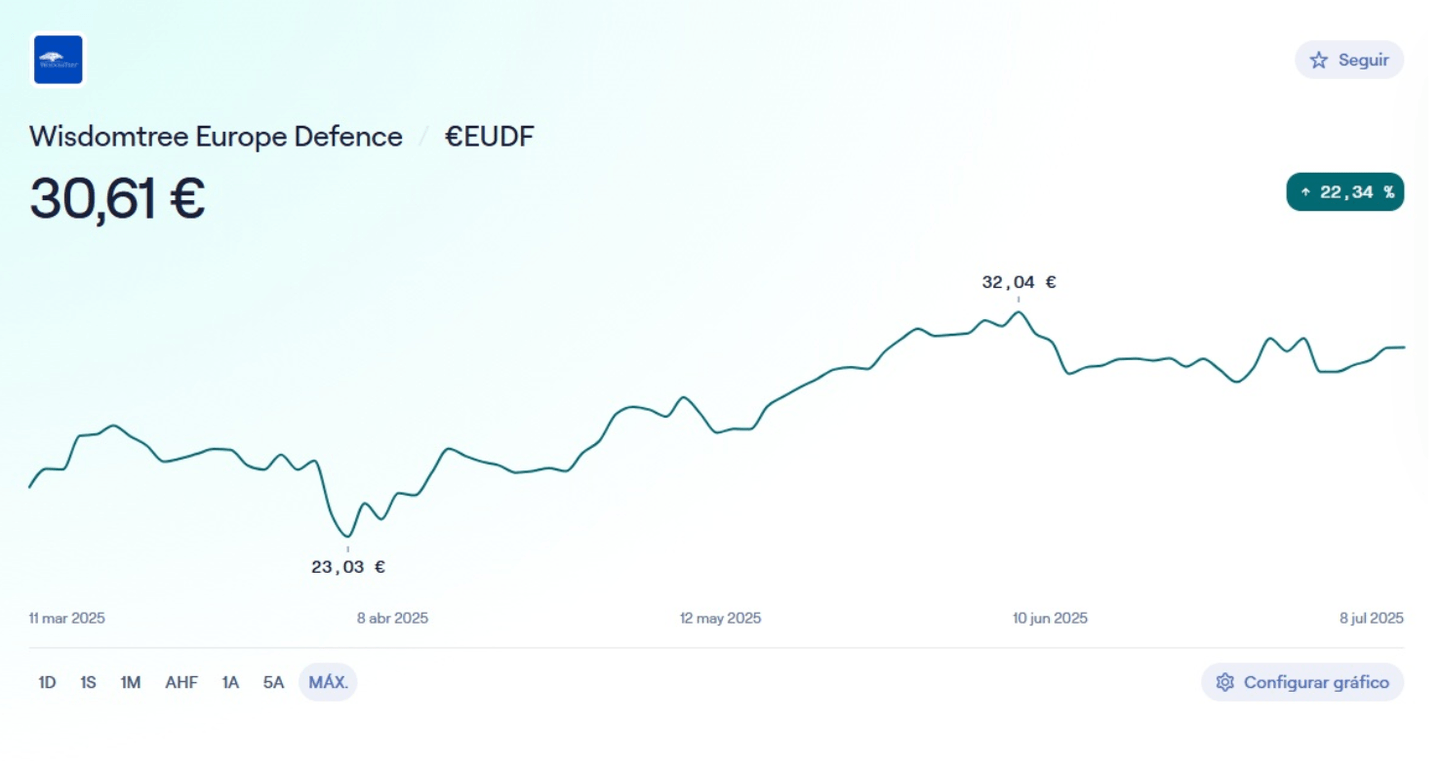The image size is (1440, 771).
Task: Click the 32,04 € peak price marker
Action: tap(1019, 282)
